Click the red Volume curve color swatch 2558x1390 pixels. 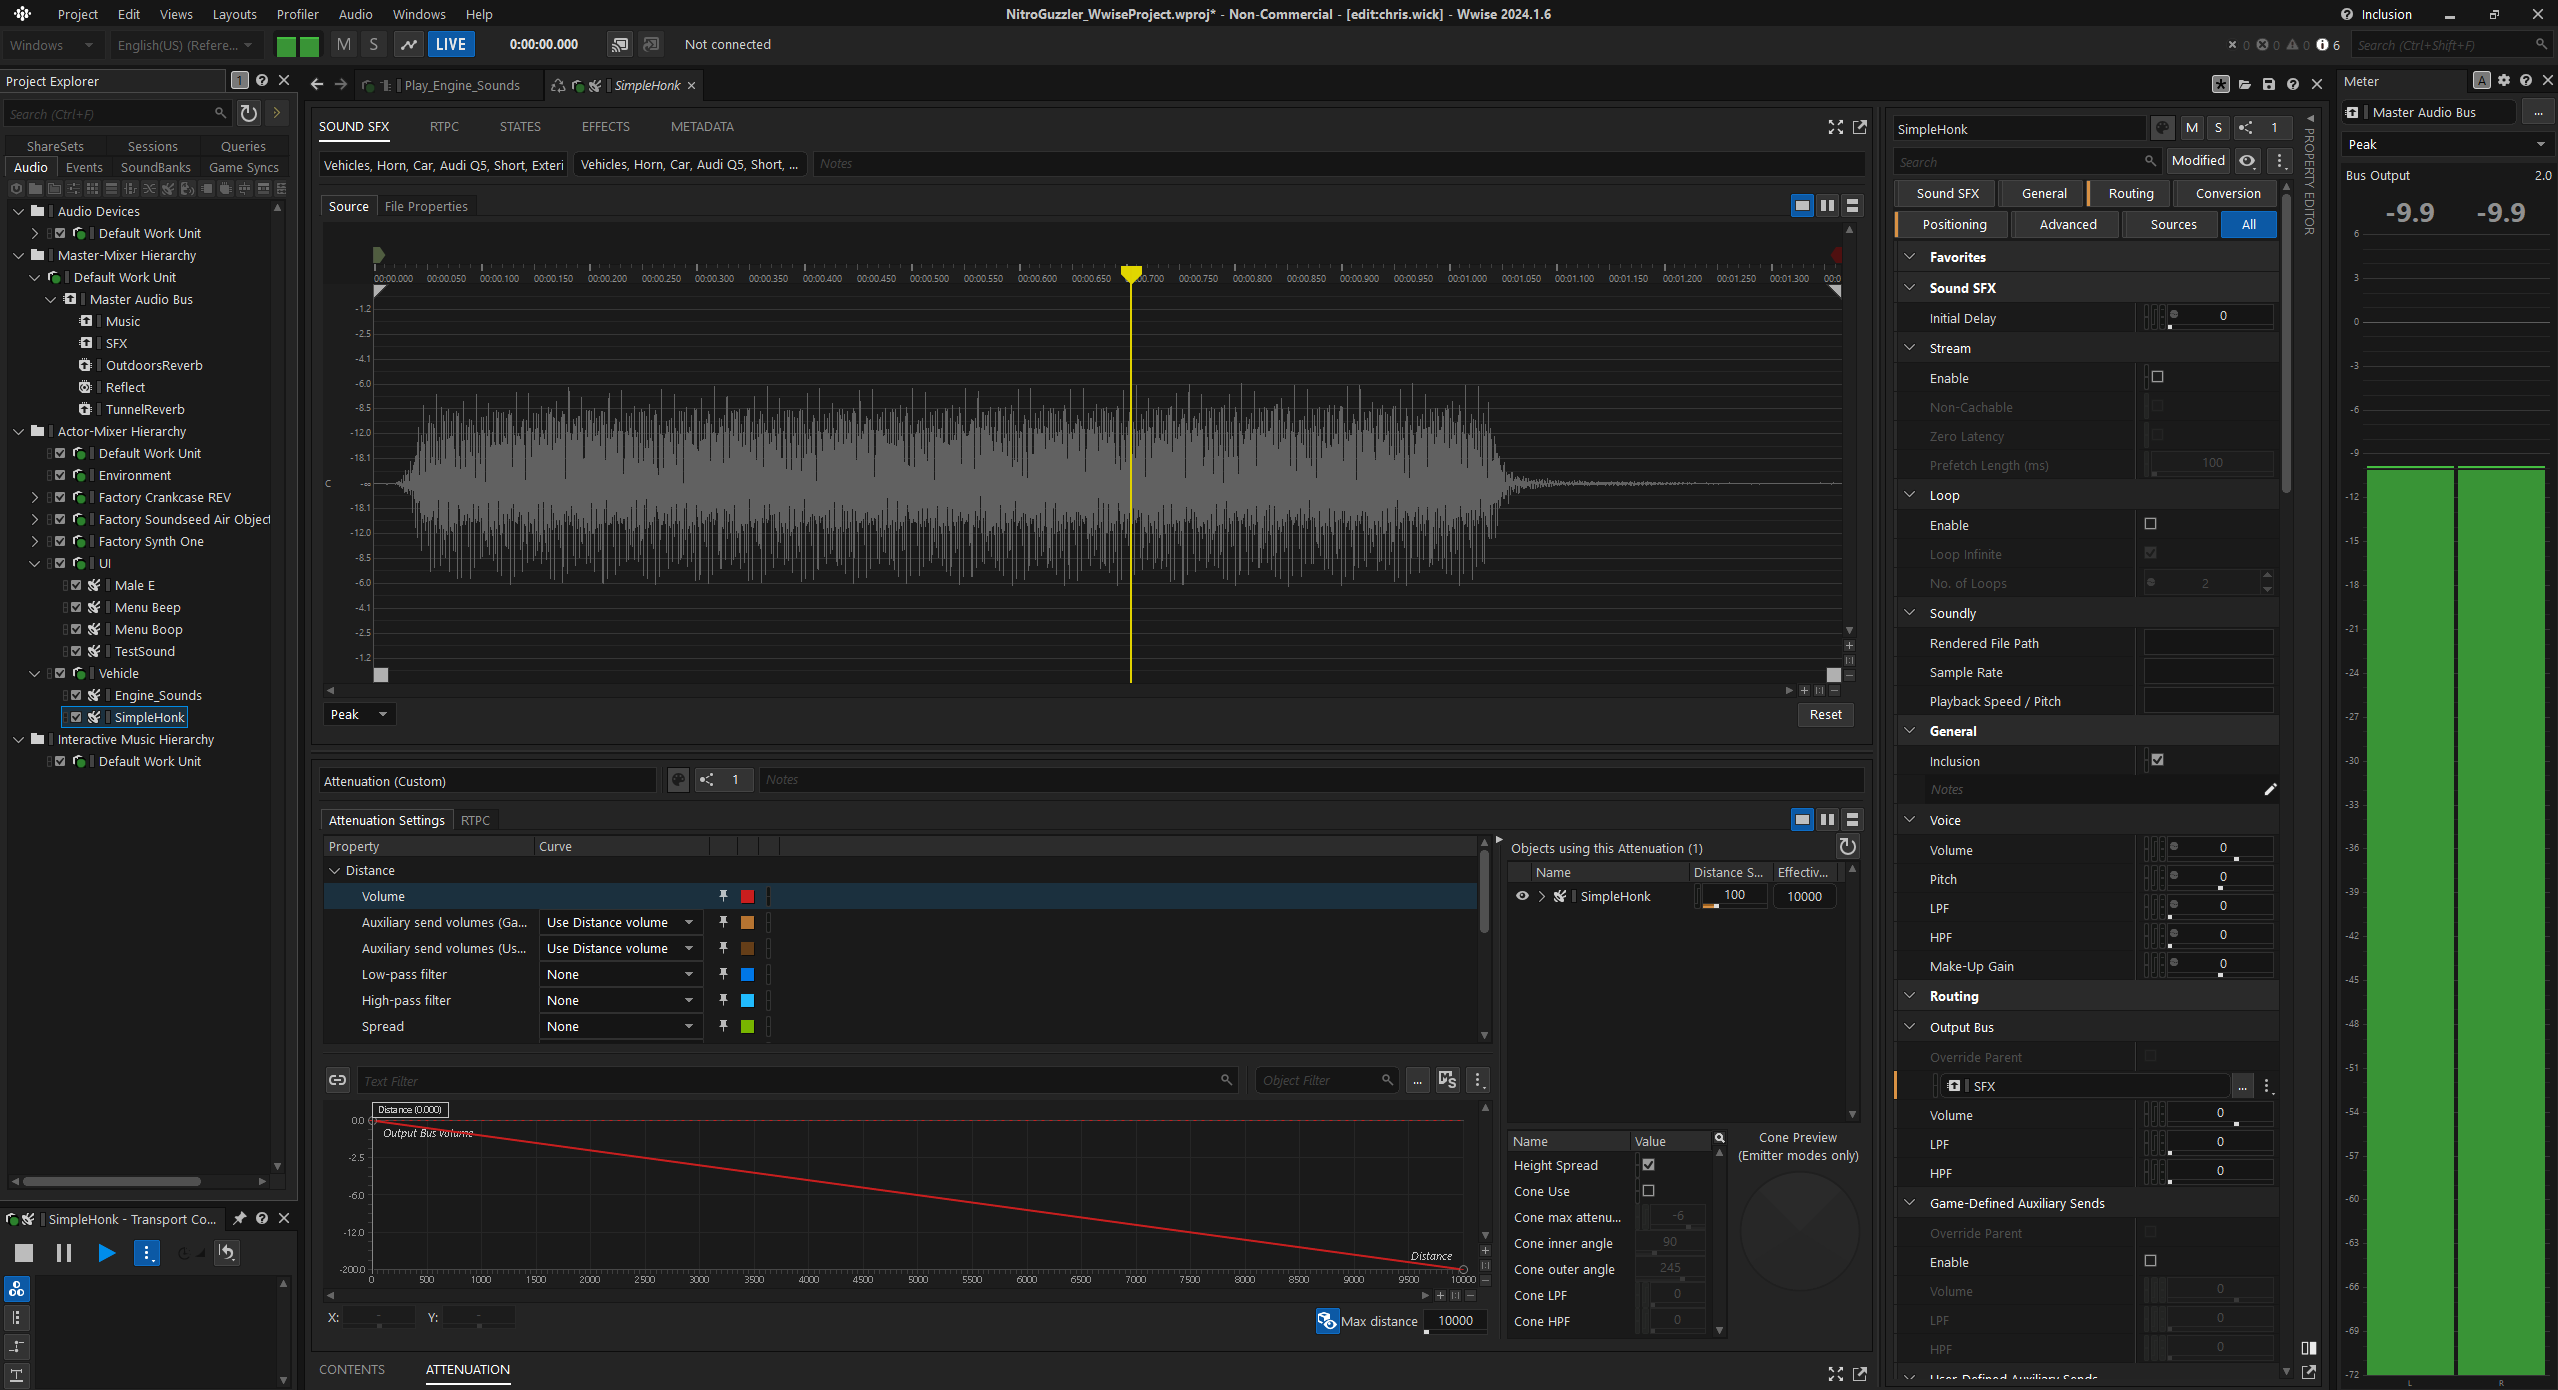[747, 897]
